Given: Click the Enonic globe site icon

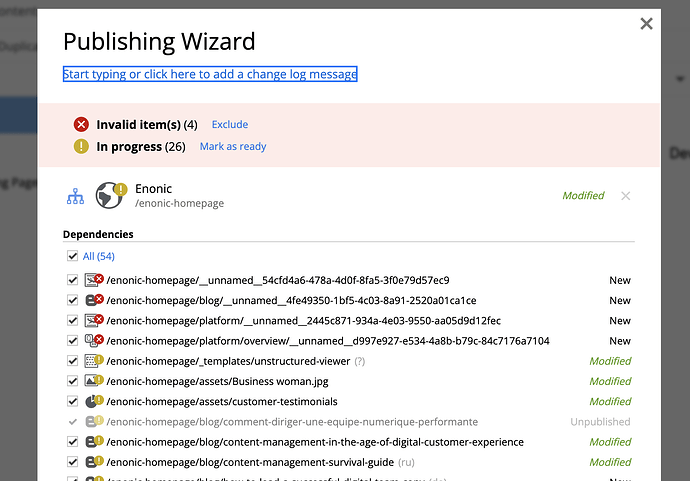Looking at the screenshot, I should [109, 195].
